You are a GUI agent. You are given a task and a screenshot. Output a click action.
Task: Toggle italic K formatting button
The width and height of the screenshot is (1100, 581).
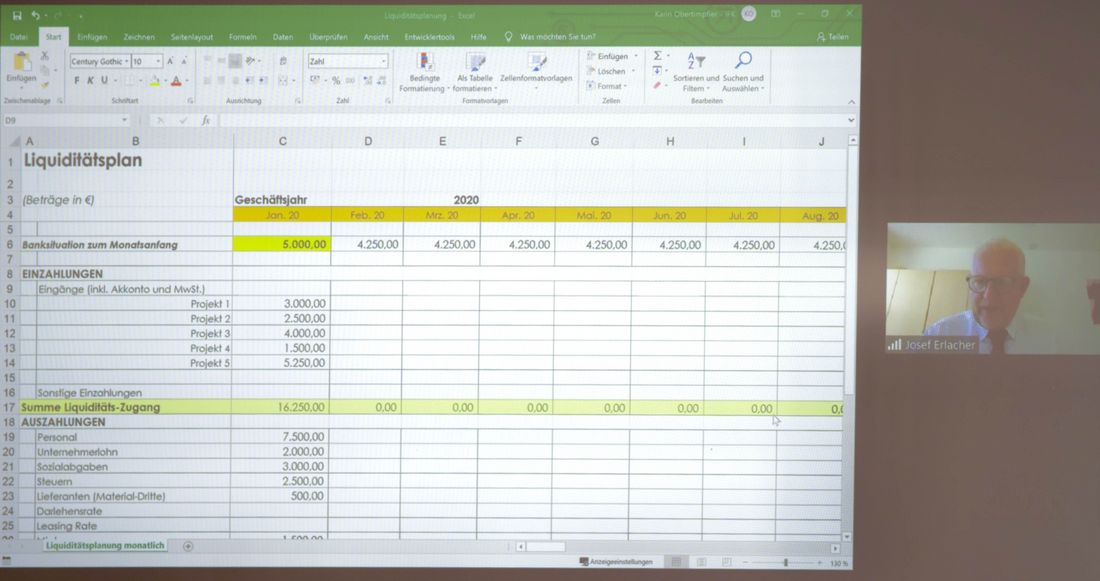[89, 81]
